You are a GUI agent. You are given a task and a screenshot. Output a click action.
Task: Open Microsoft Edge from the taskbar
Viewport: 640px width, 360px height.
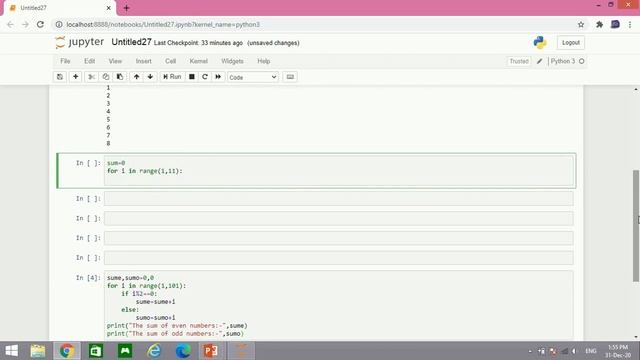pyautogui.click(x=183, y=351)
